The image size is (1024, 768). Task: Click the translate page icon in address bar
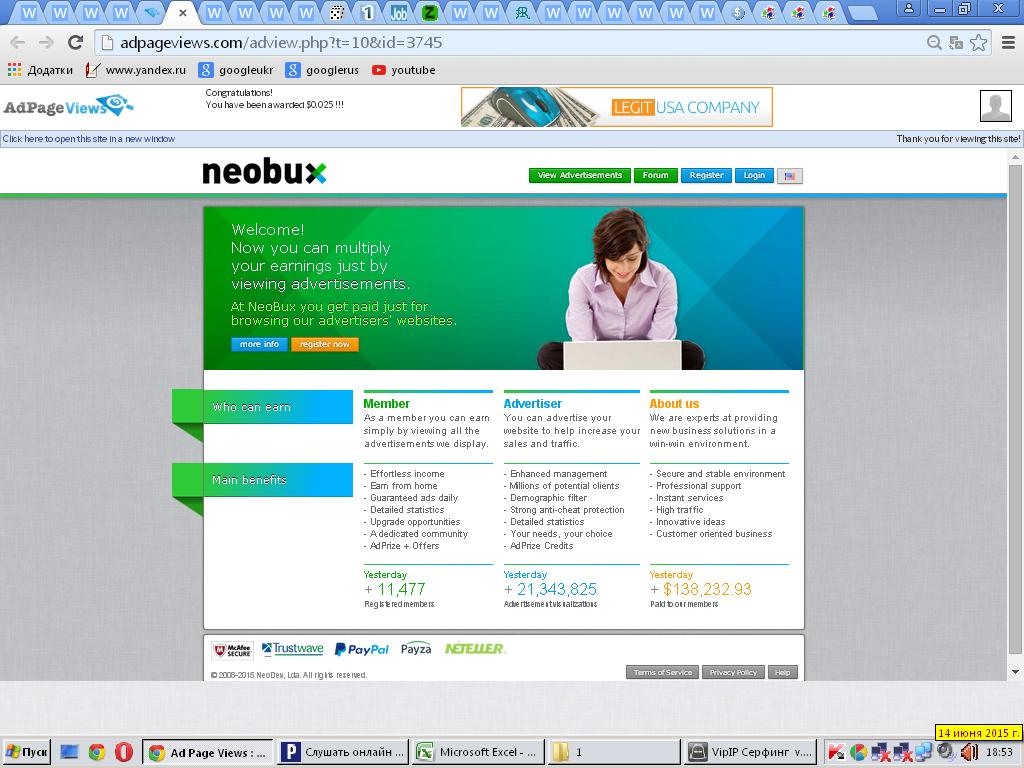[956, 43]
